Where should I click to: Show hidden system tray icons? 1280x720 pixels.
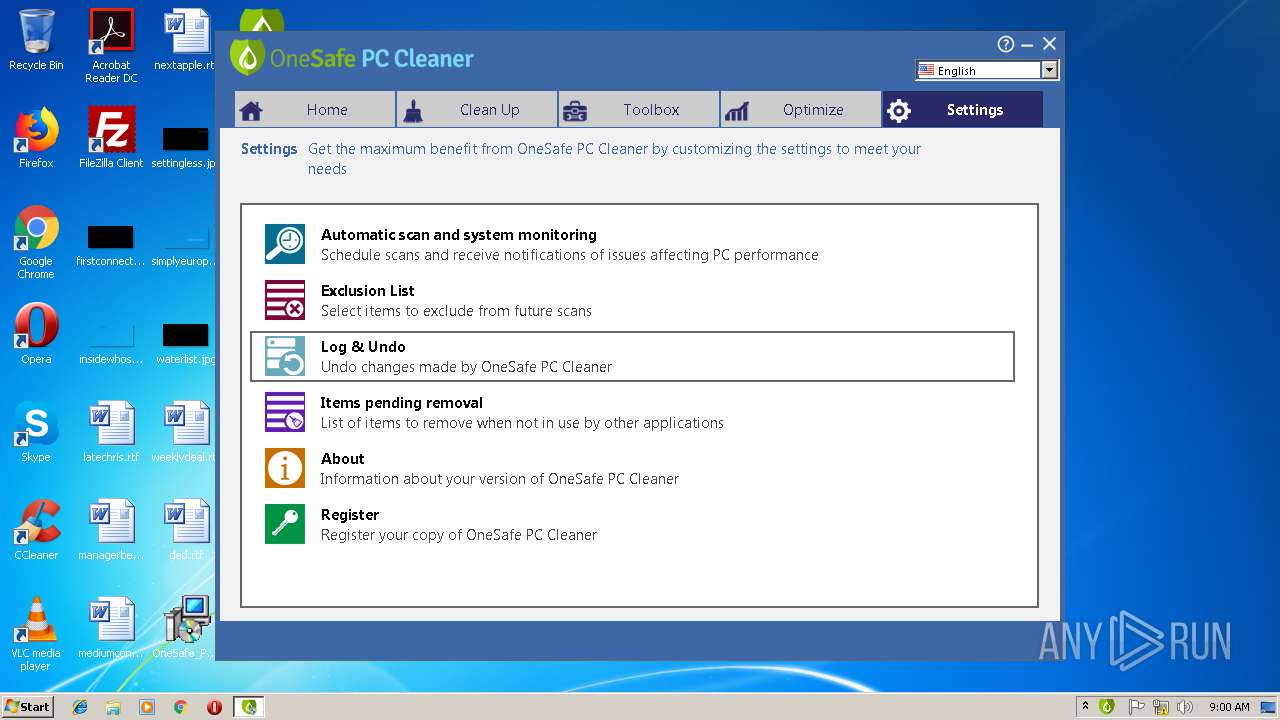point(1085,706)
